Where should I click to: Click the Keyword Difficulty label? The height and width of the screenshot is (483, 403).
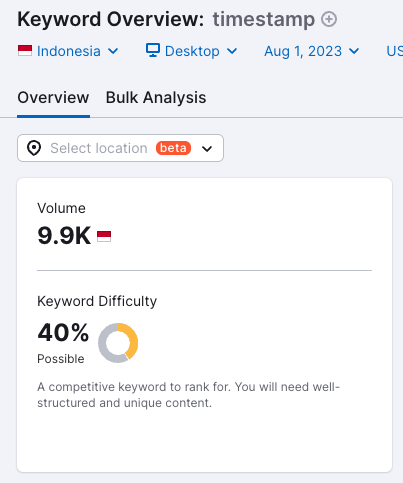pos(97,301)
